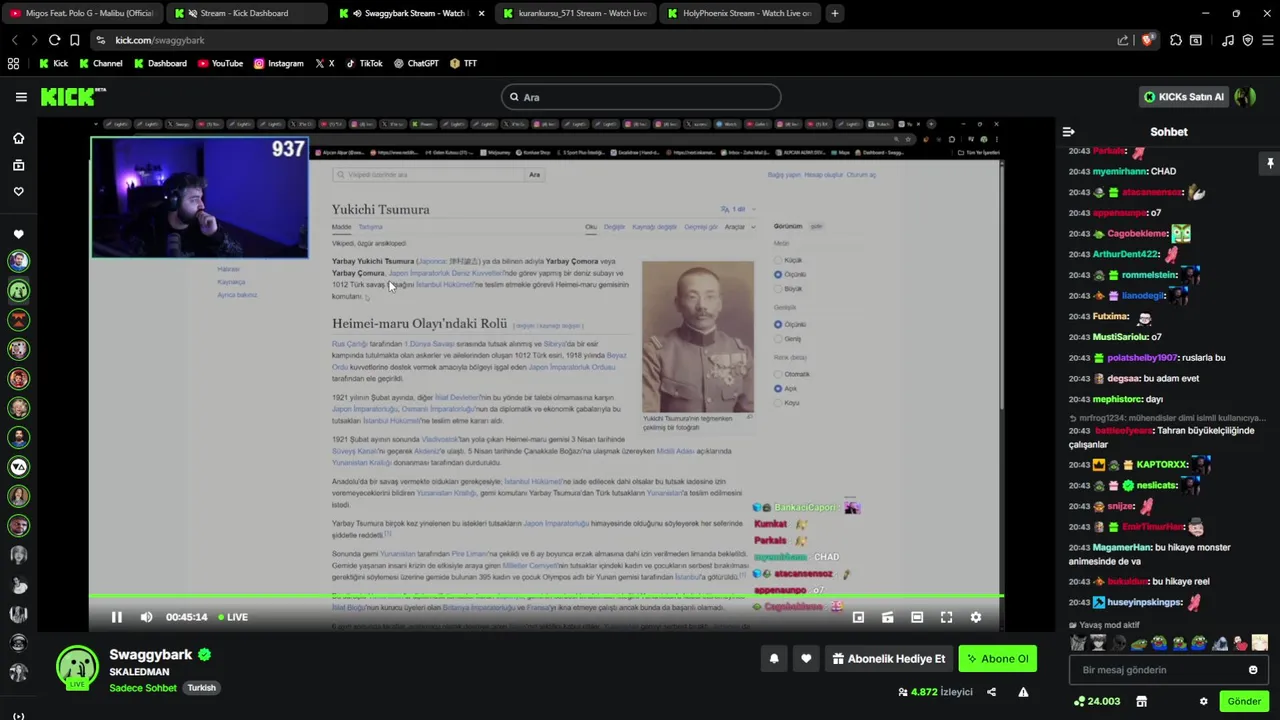This screenshot has width=1280, height=720.
Task: Open the ChatGPT bookmark
Action: coord(416,63)
